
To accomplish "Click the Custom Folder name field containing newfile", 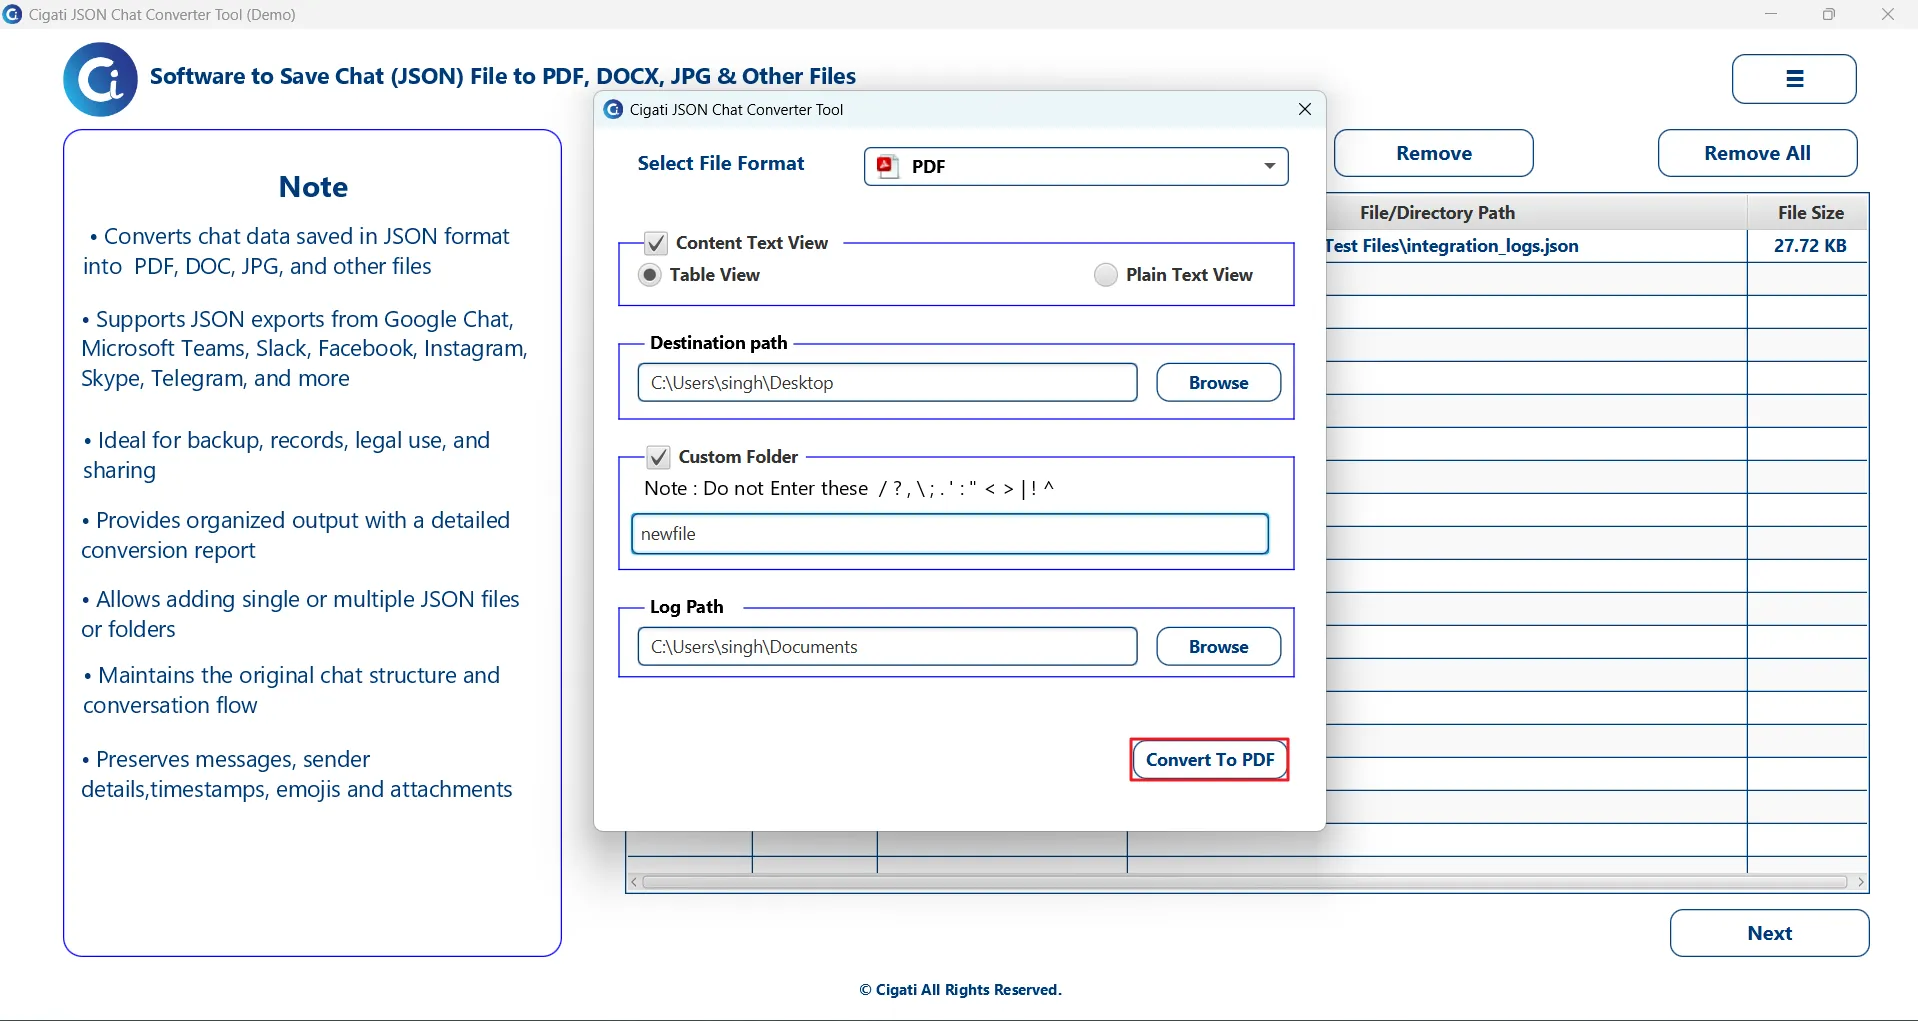I will pyautogui.click(x=950, y=534).
